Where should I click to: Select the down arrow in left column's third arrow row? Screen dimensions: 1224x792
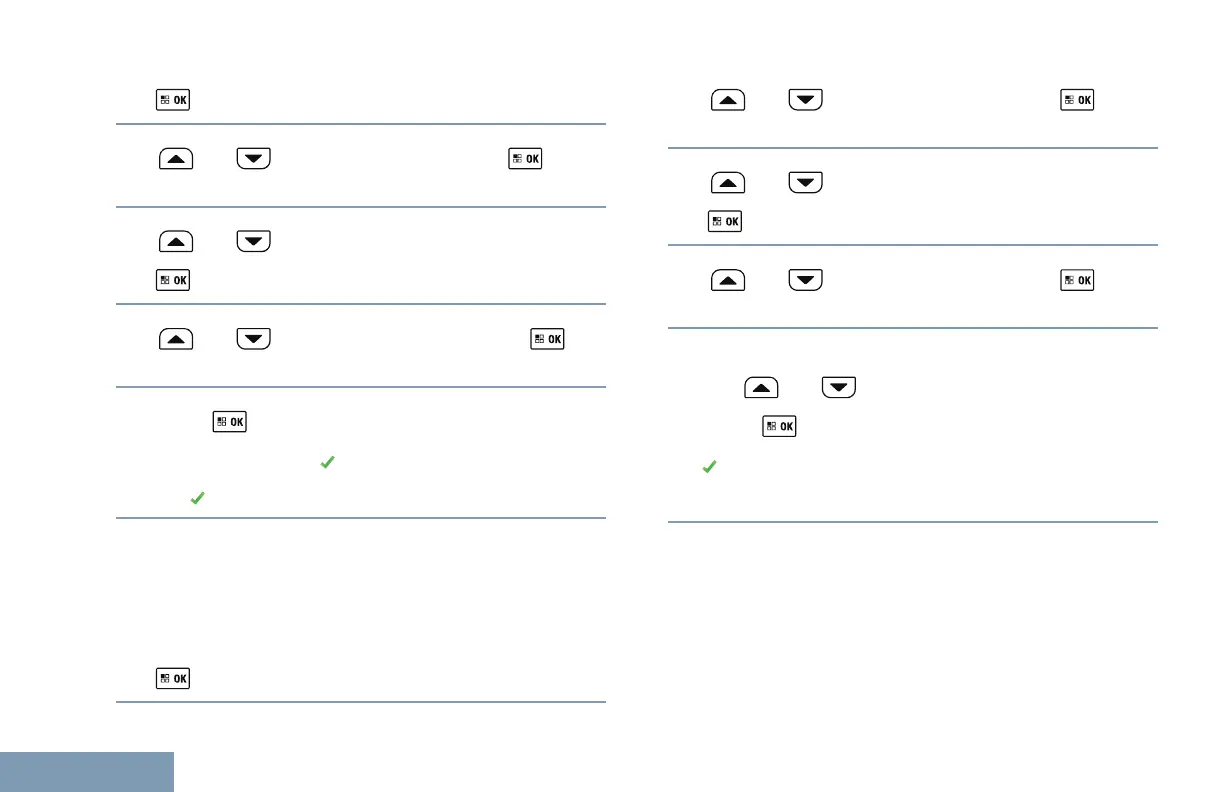click(x=253, y=339)
